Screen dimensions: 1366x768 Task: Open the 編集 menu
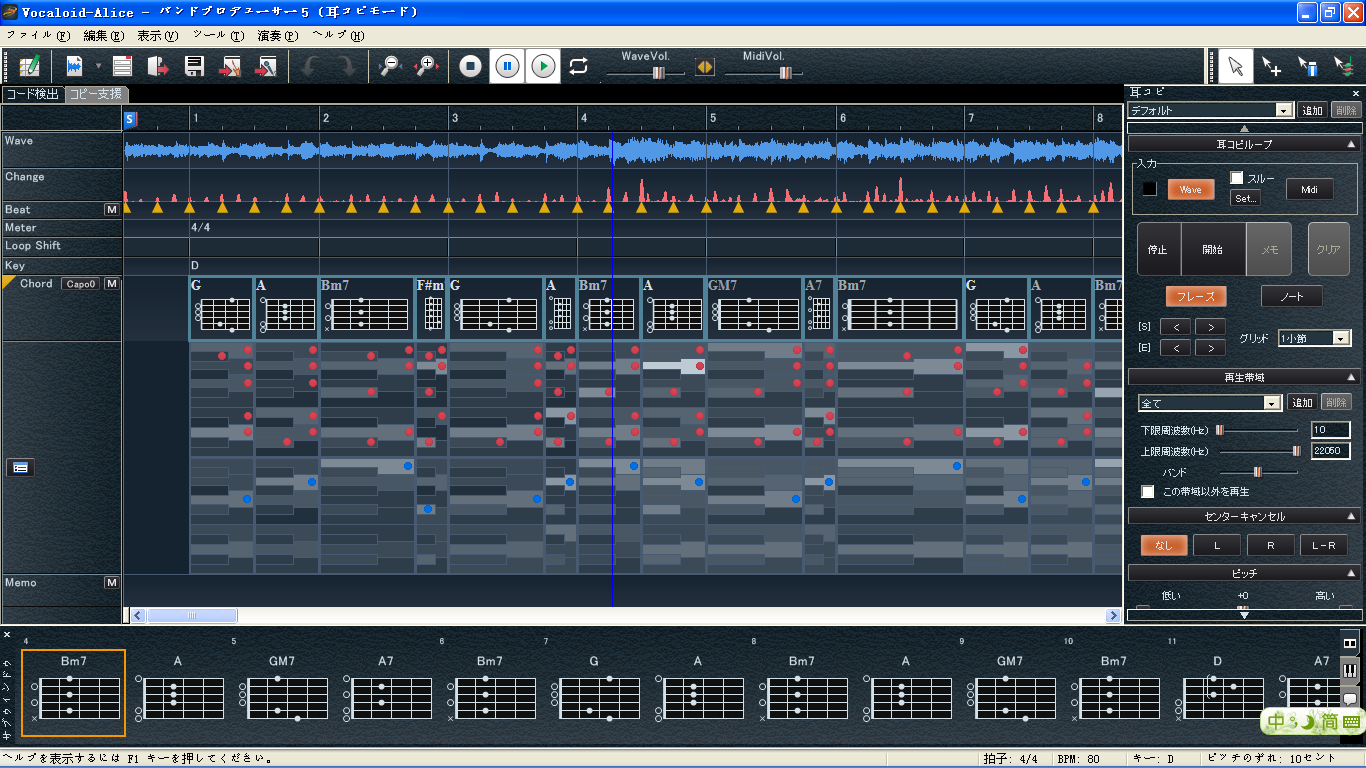click(x=104, y=35)
